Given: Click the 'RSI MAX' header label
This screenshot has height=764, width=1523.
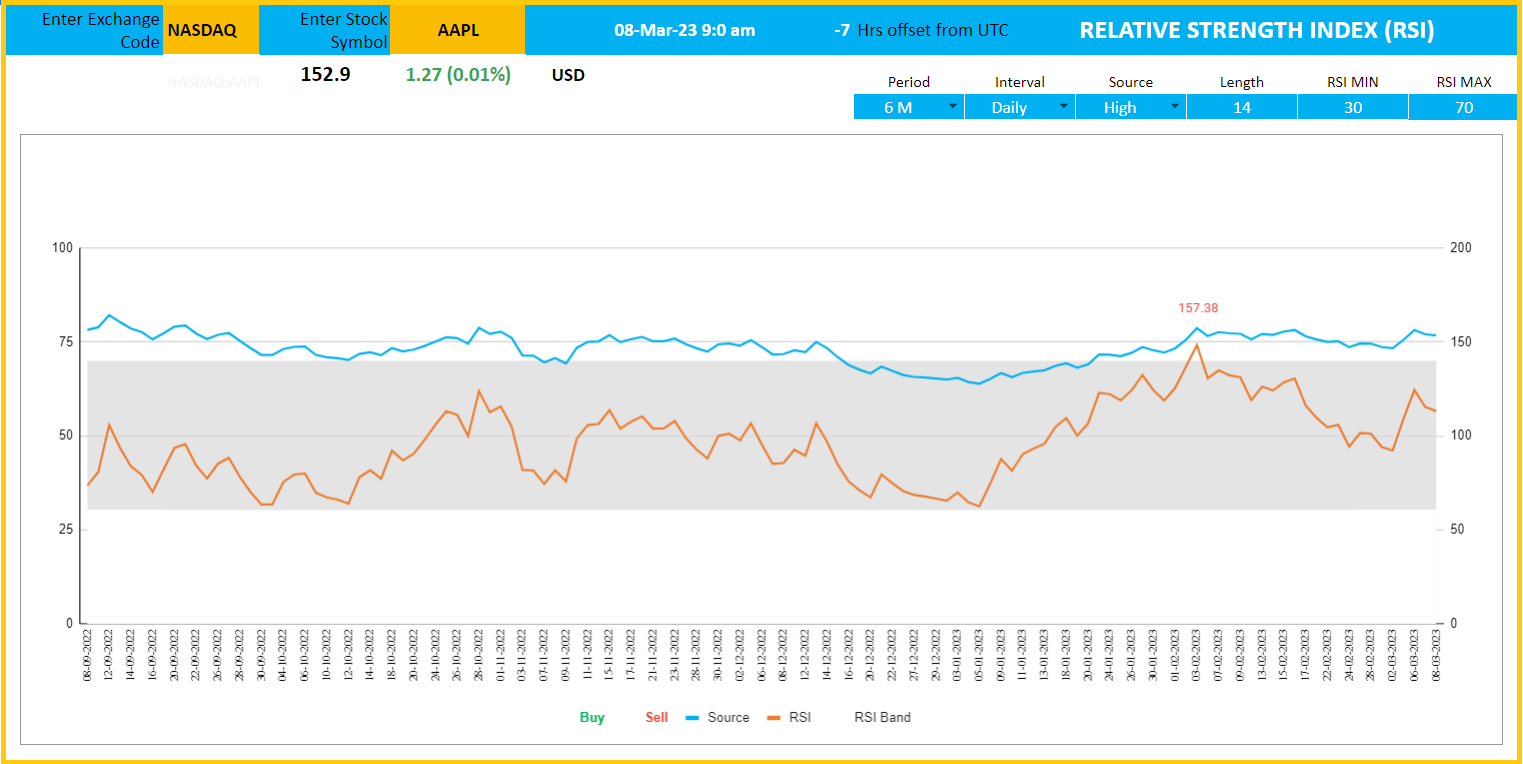Looking at the screenshot, I should click(1464, 82).
